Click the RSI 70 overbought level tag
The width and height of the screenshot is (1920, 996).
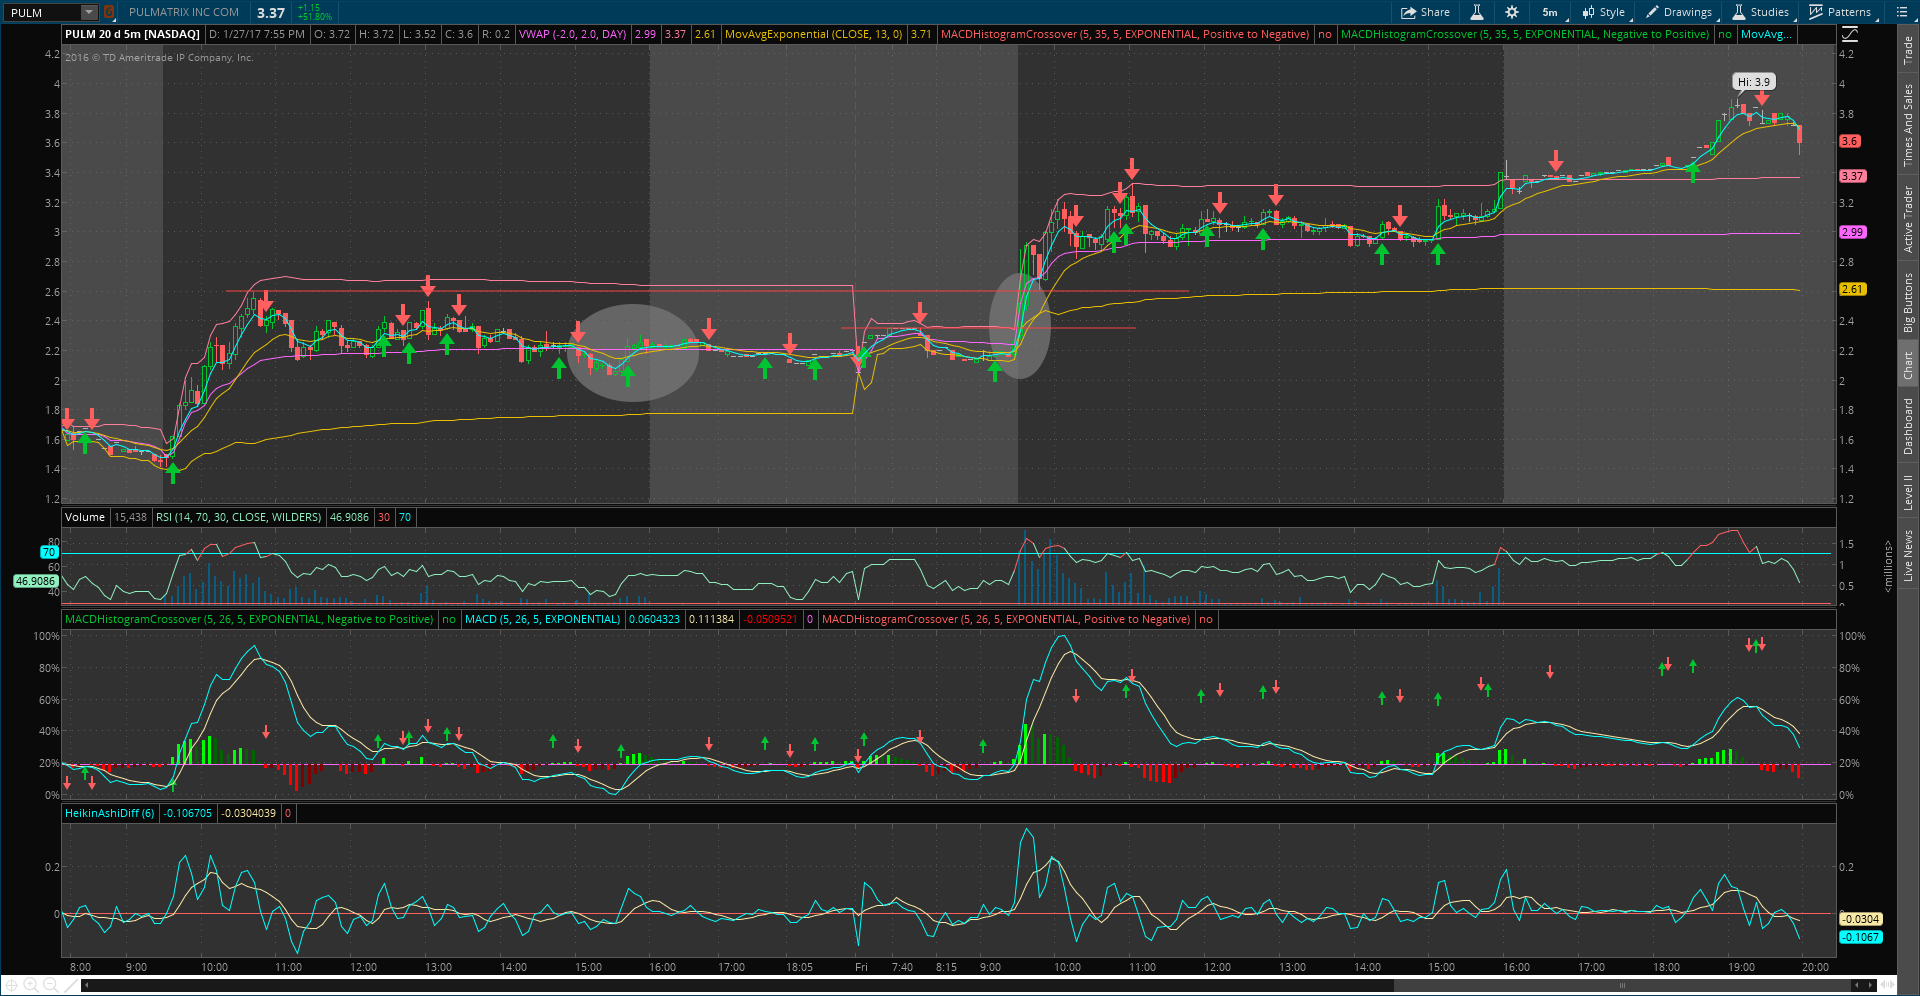[49, 552]
